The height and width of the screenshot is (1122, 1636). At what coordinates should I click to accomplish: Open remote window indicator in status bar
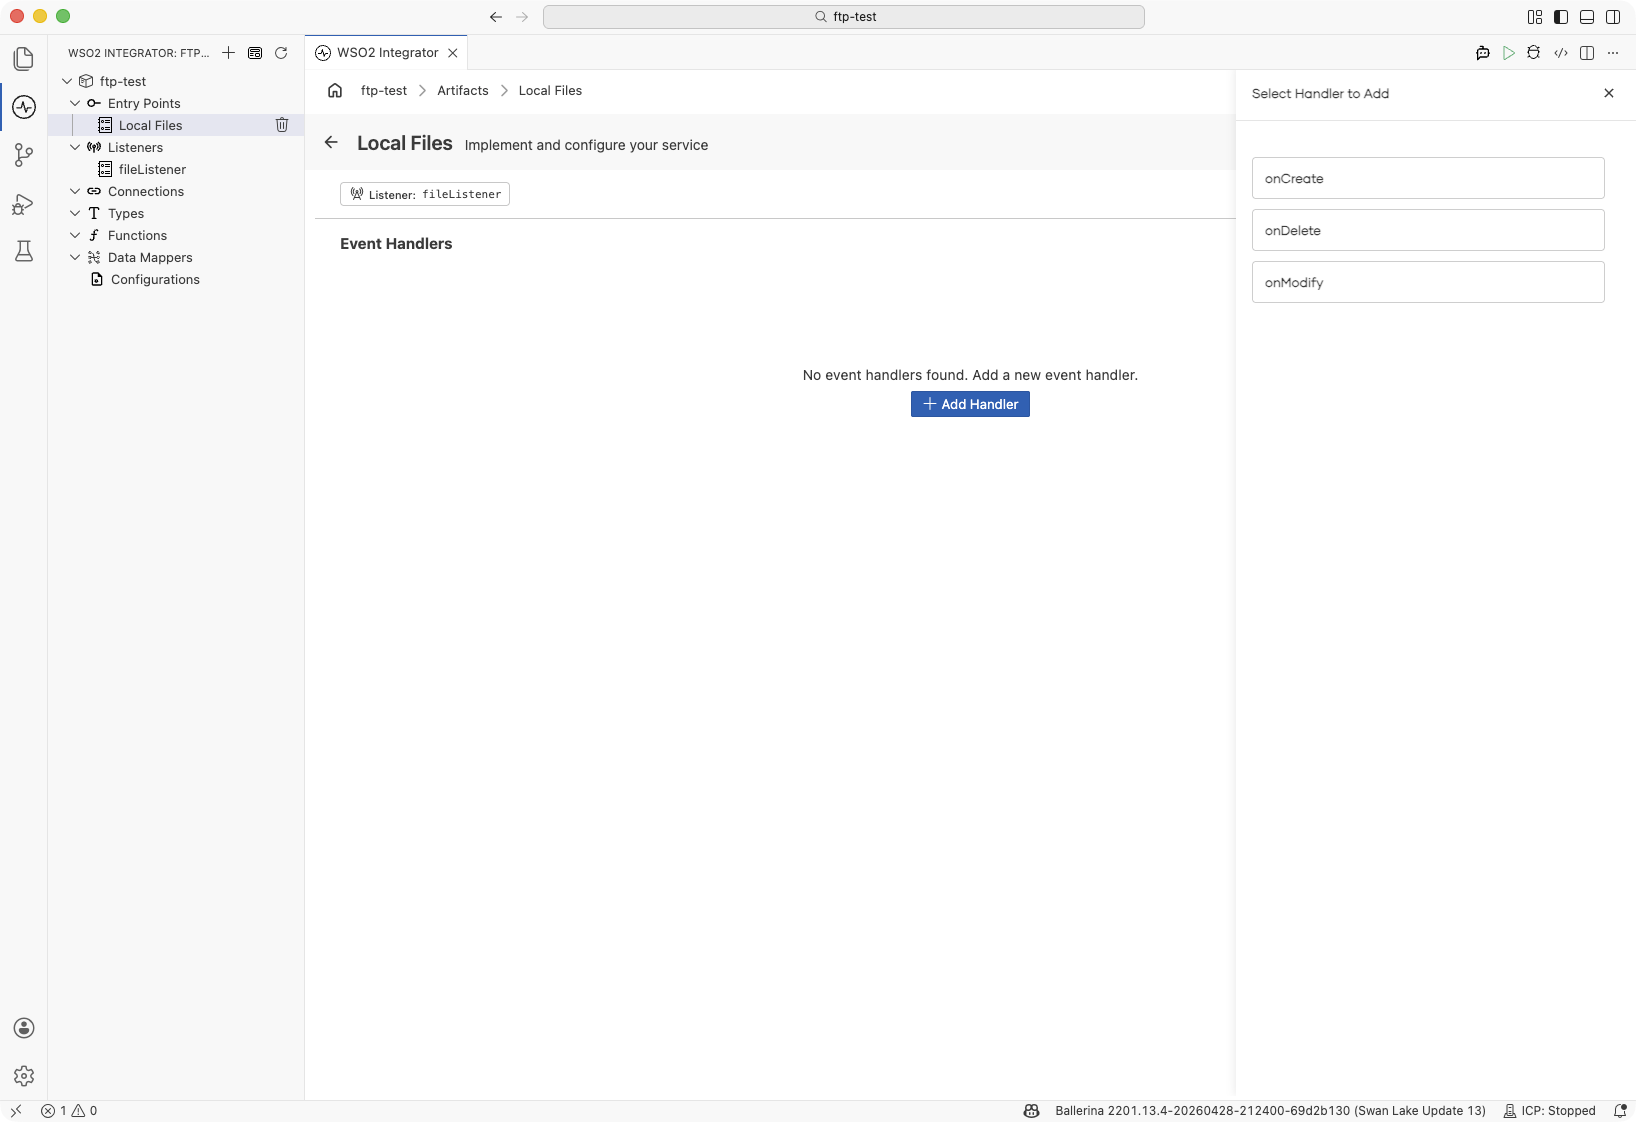click(16, 1111)
